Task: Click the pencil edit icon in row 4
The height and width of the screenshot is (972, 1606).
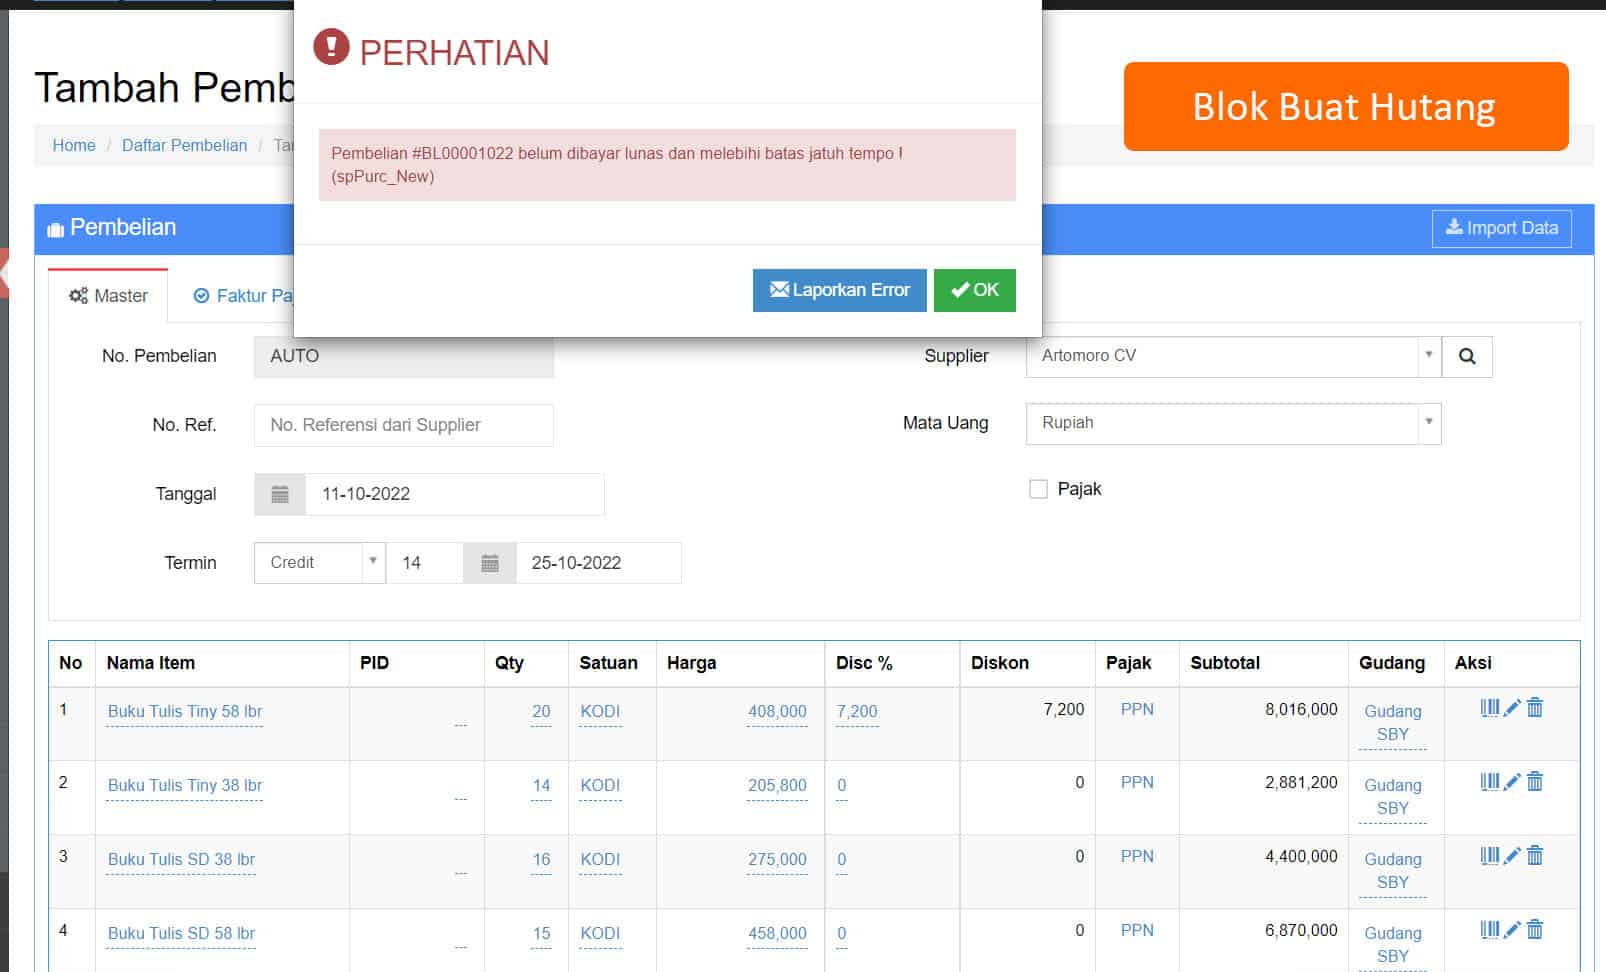Action: coord(1512,930)
